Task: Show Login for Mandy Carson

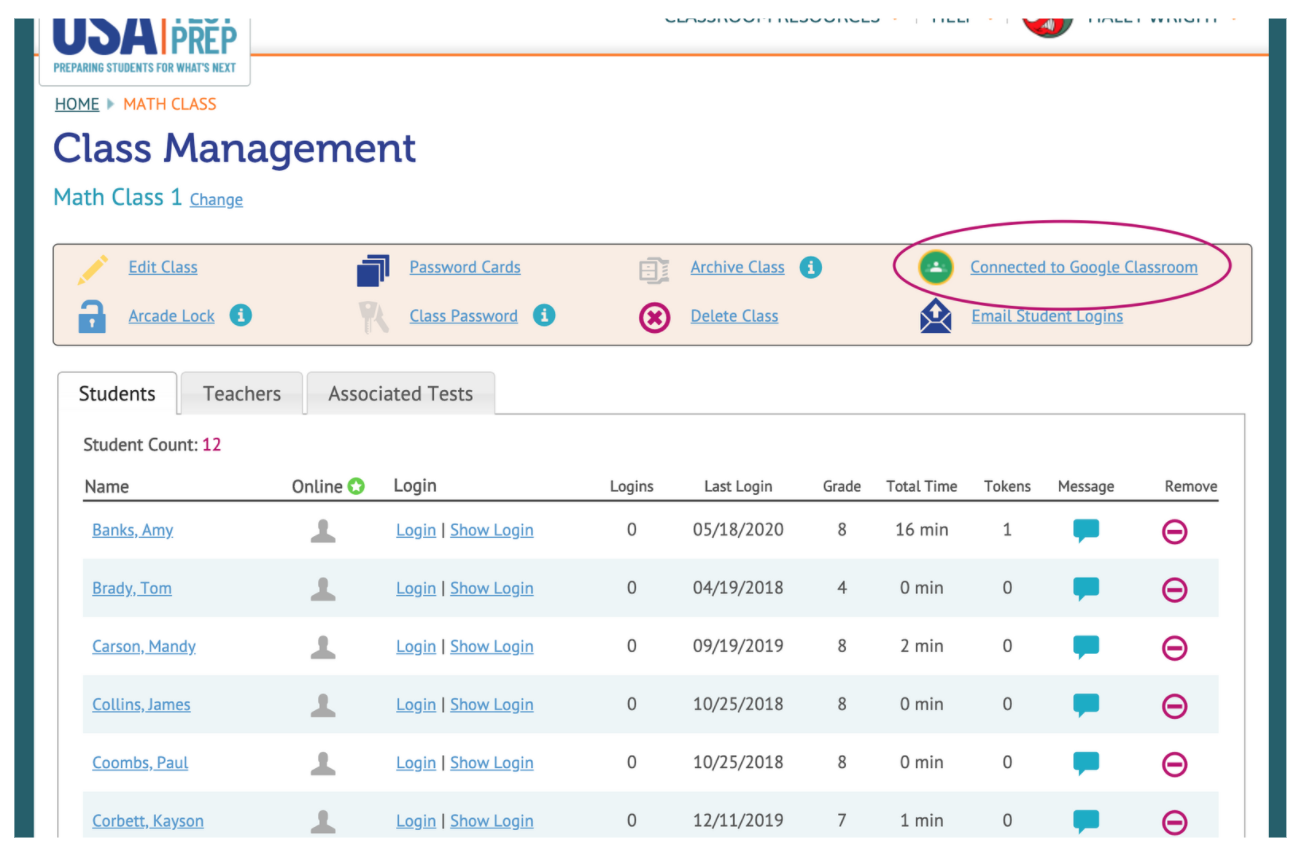Action: click(491, 647)
